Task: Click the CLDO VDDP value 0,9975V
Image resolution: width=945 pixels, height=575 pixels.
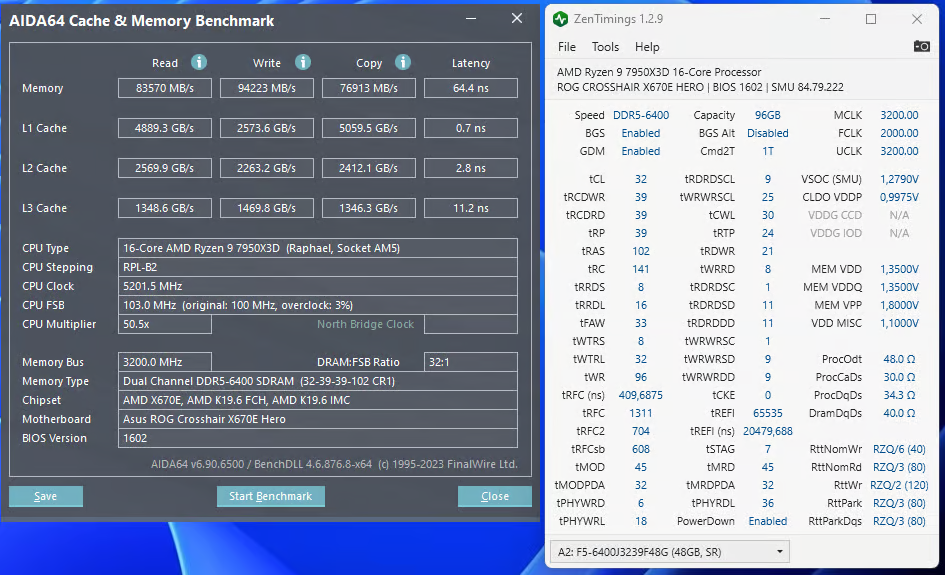Action: coord(899,197)
